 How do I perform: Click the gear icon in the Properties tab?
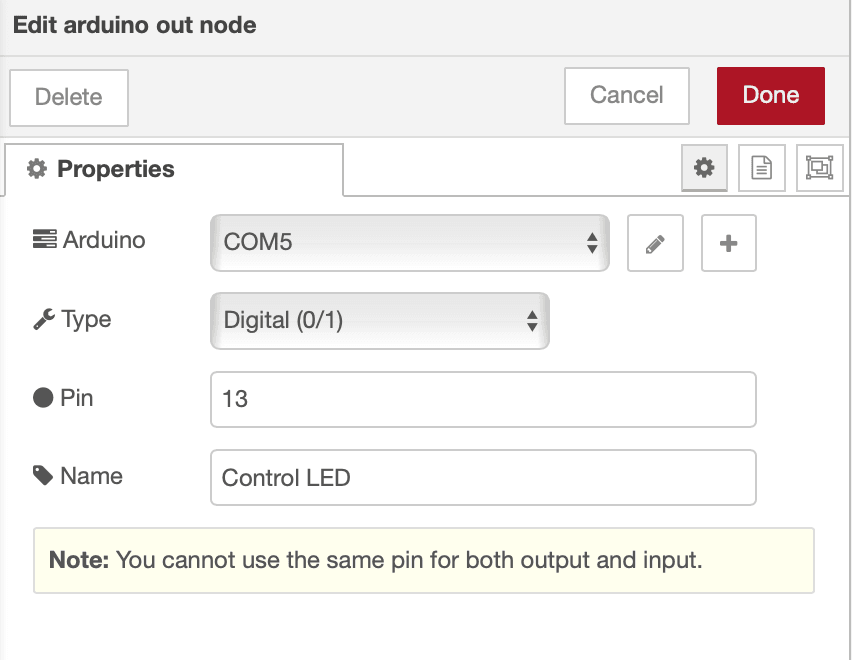[x=36, y=168]
